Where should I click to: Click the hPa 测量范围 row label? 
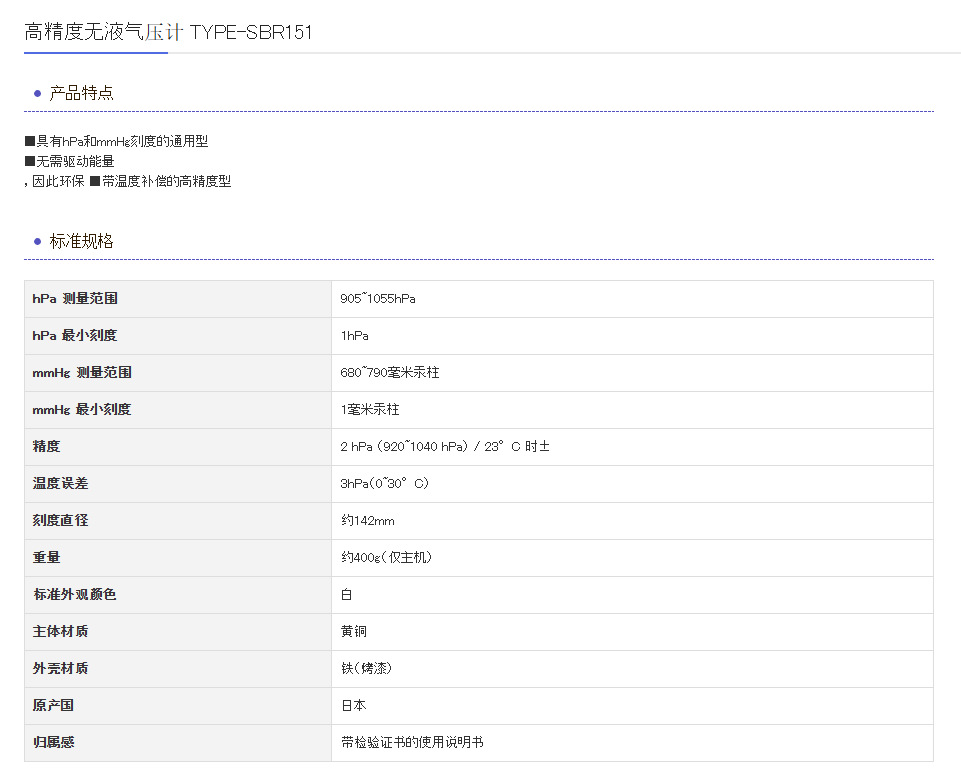pos(75,298)
